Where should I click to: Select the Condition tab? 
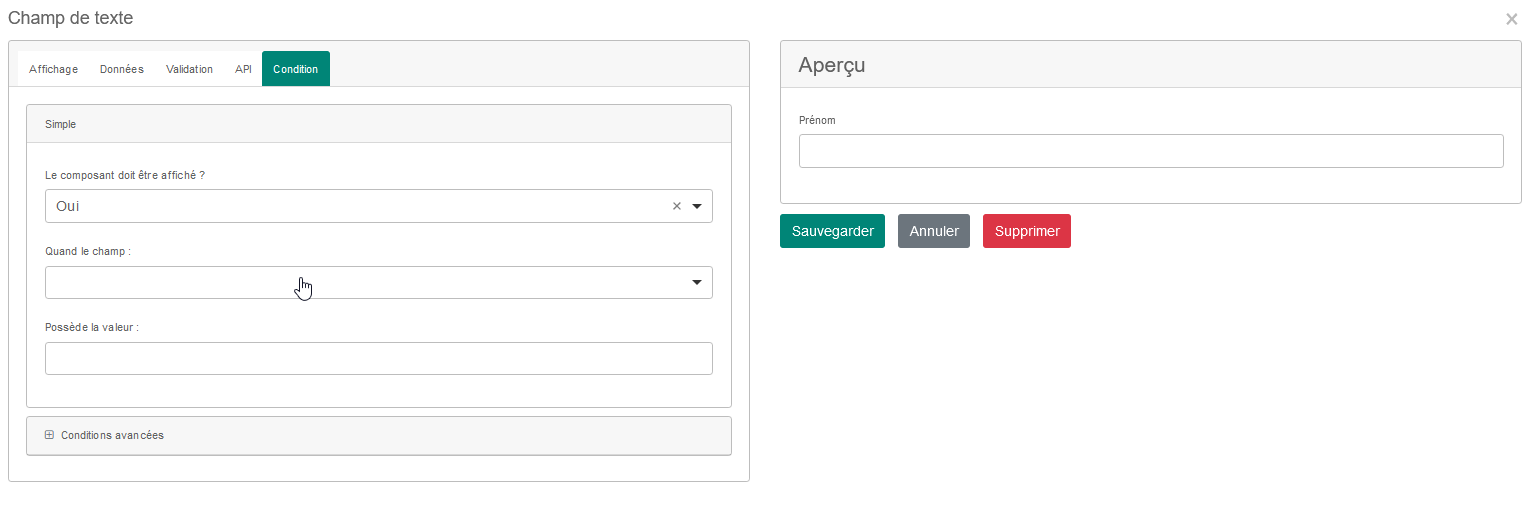(x=296, y=69)
